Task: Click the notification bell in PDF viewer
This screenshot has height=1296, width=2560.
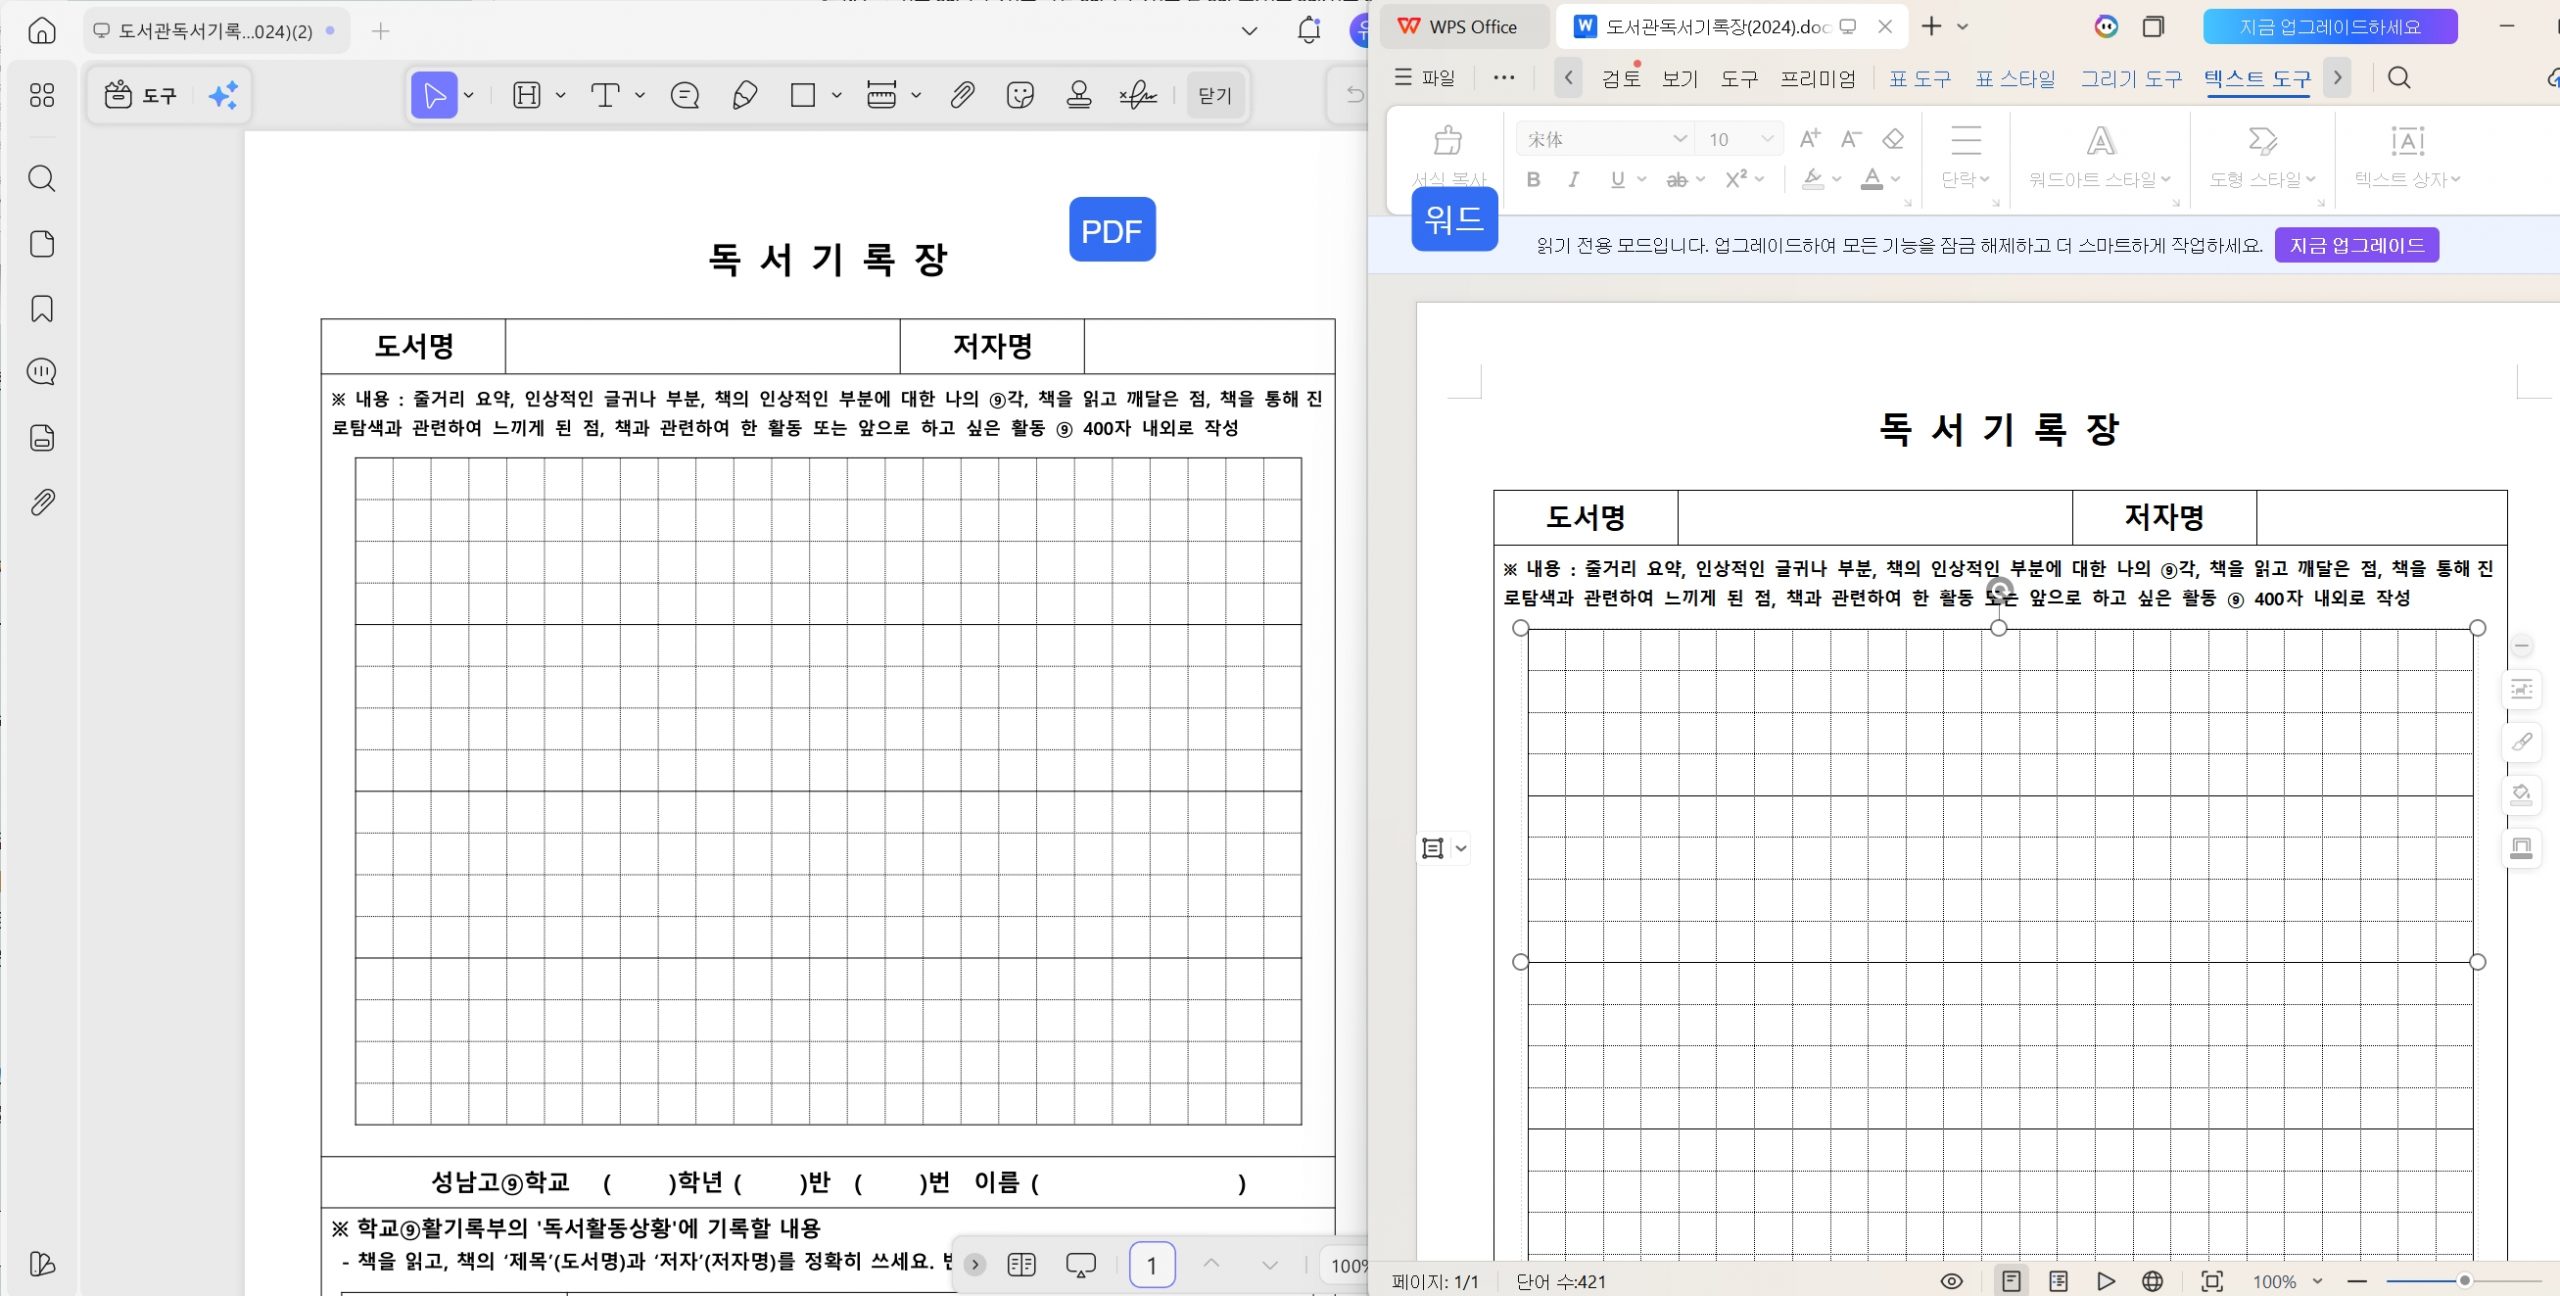Action: (x=1309, y=30)
